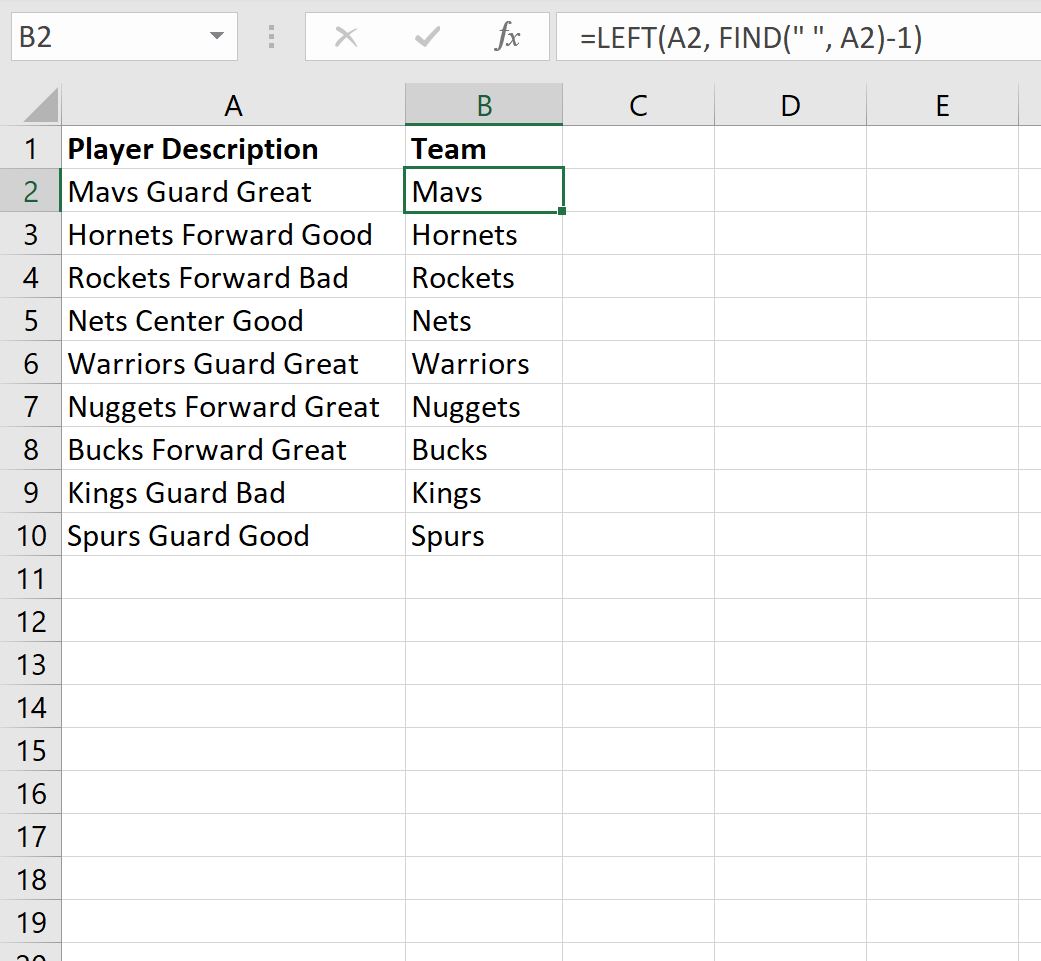The image size is (1041, 961).
Task: Click the Enter checkmark icon in formula bar
Action: click(426, 37)
